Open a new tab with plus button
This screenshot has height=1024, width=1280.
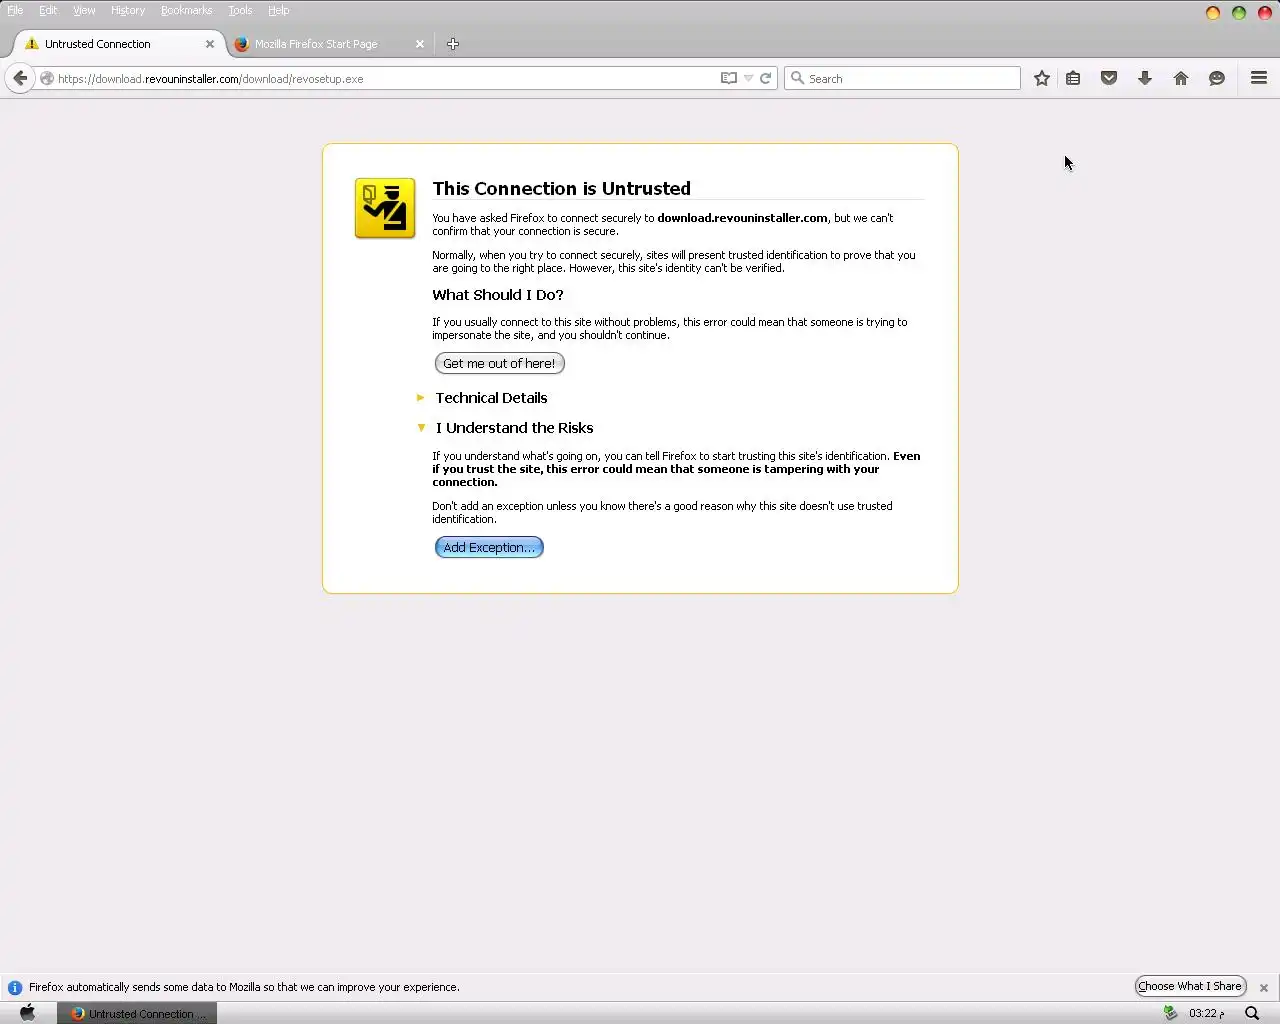pos(453,44)
